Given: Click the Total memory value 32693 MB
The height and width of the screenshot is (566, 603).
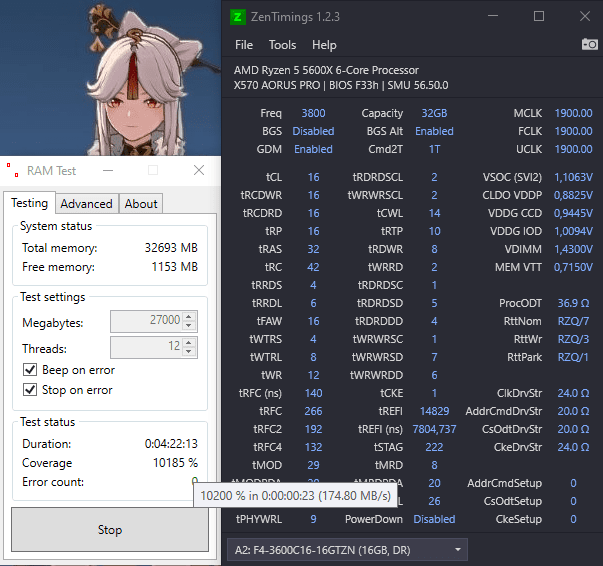Looking at the screenshot, I should 171,248.
